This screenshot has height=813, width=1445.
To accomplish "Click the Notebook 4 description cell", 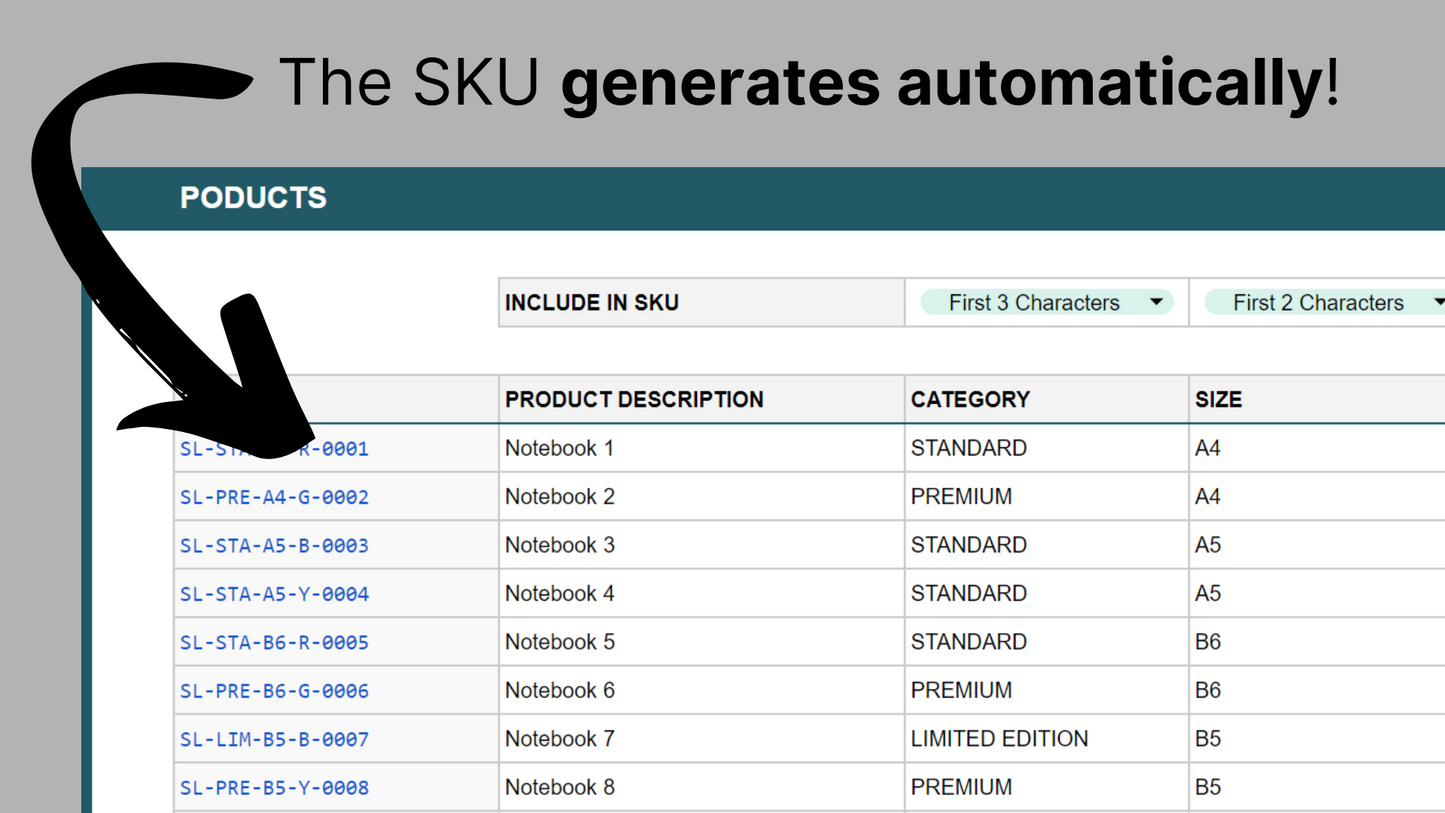I will (x=559, y=594).
